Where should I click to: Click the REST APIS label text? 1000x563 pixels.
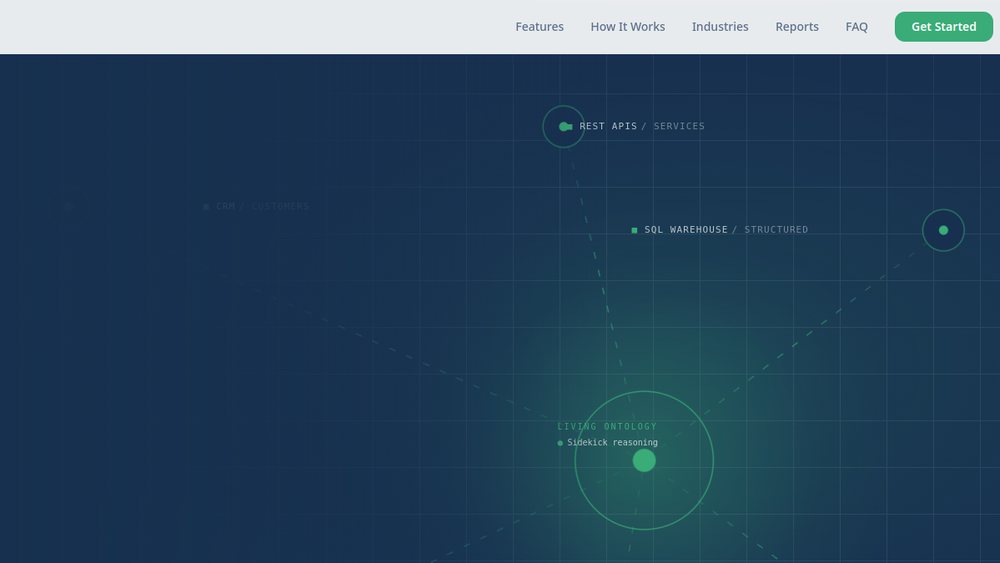click(x=608, y=126)
